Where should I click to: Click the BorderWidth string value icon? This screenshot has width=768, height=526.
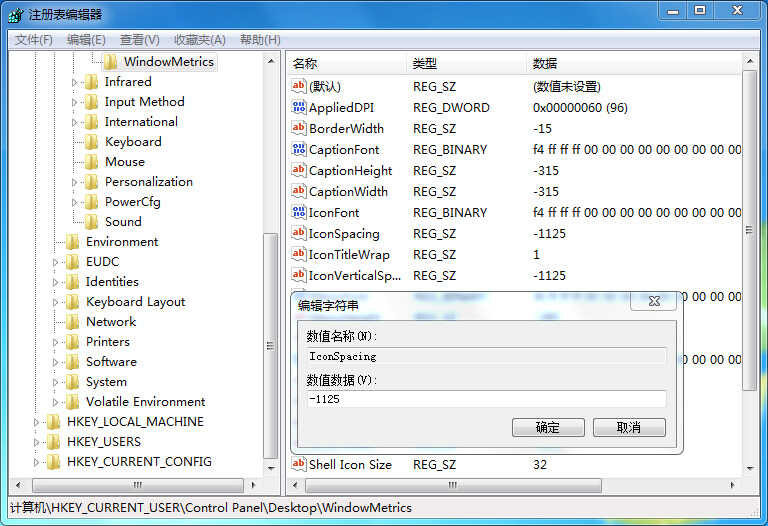pos(299,128)
